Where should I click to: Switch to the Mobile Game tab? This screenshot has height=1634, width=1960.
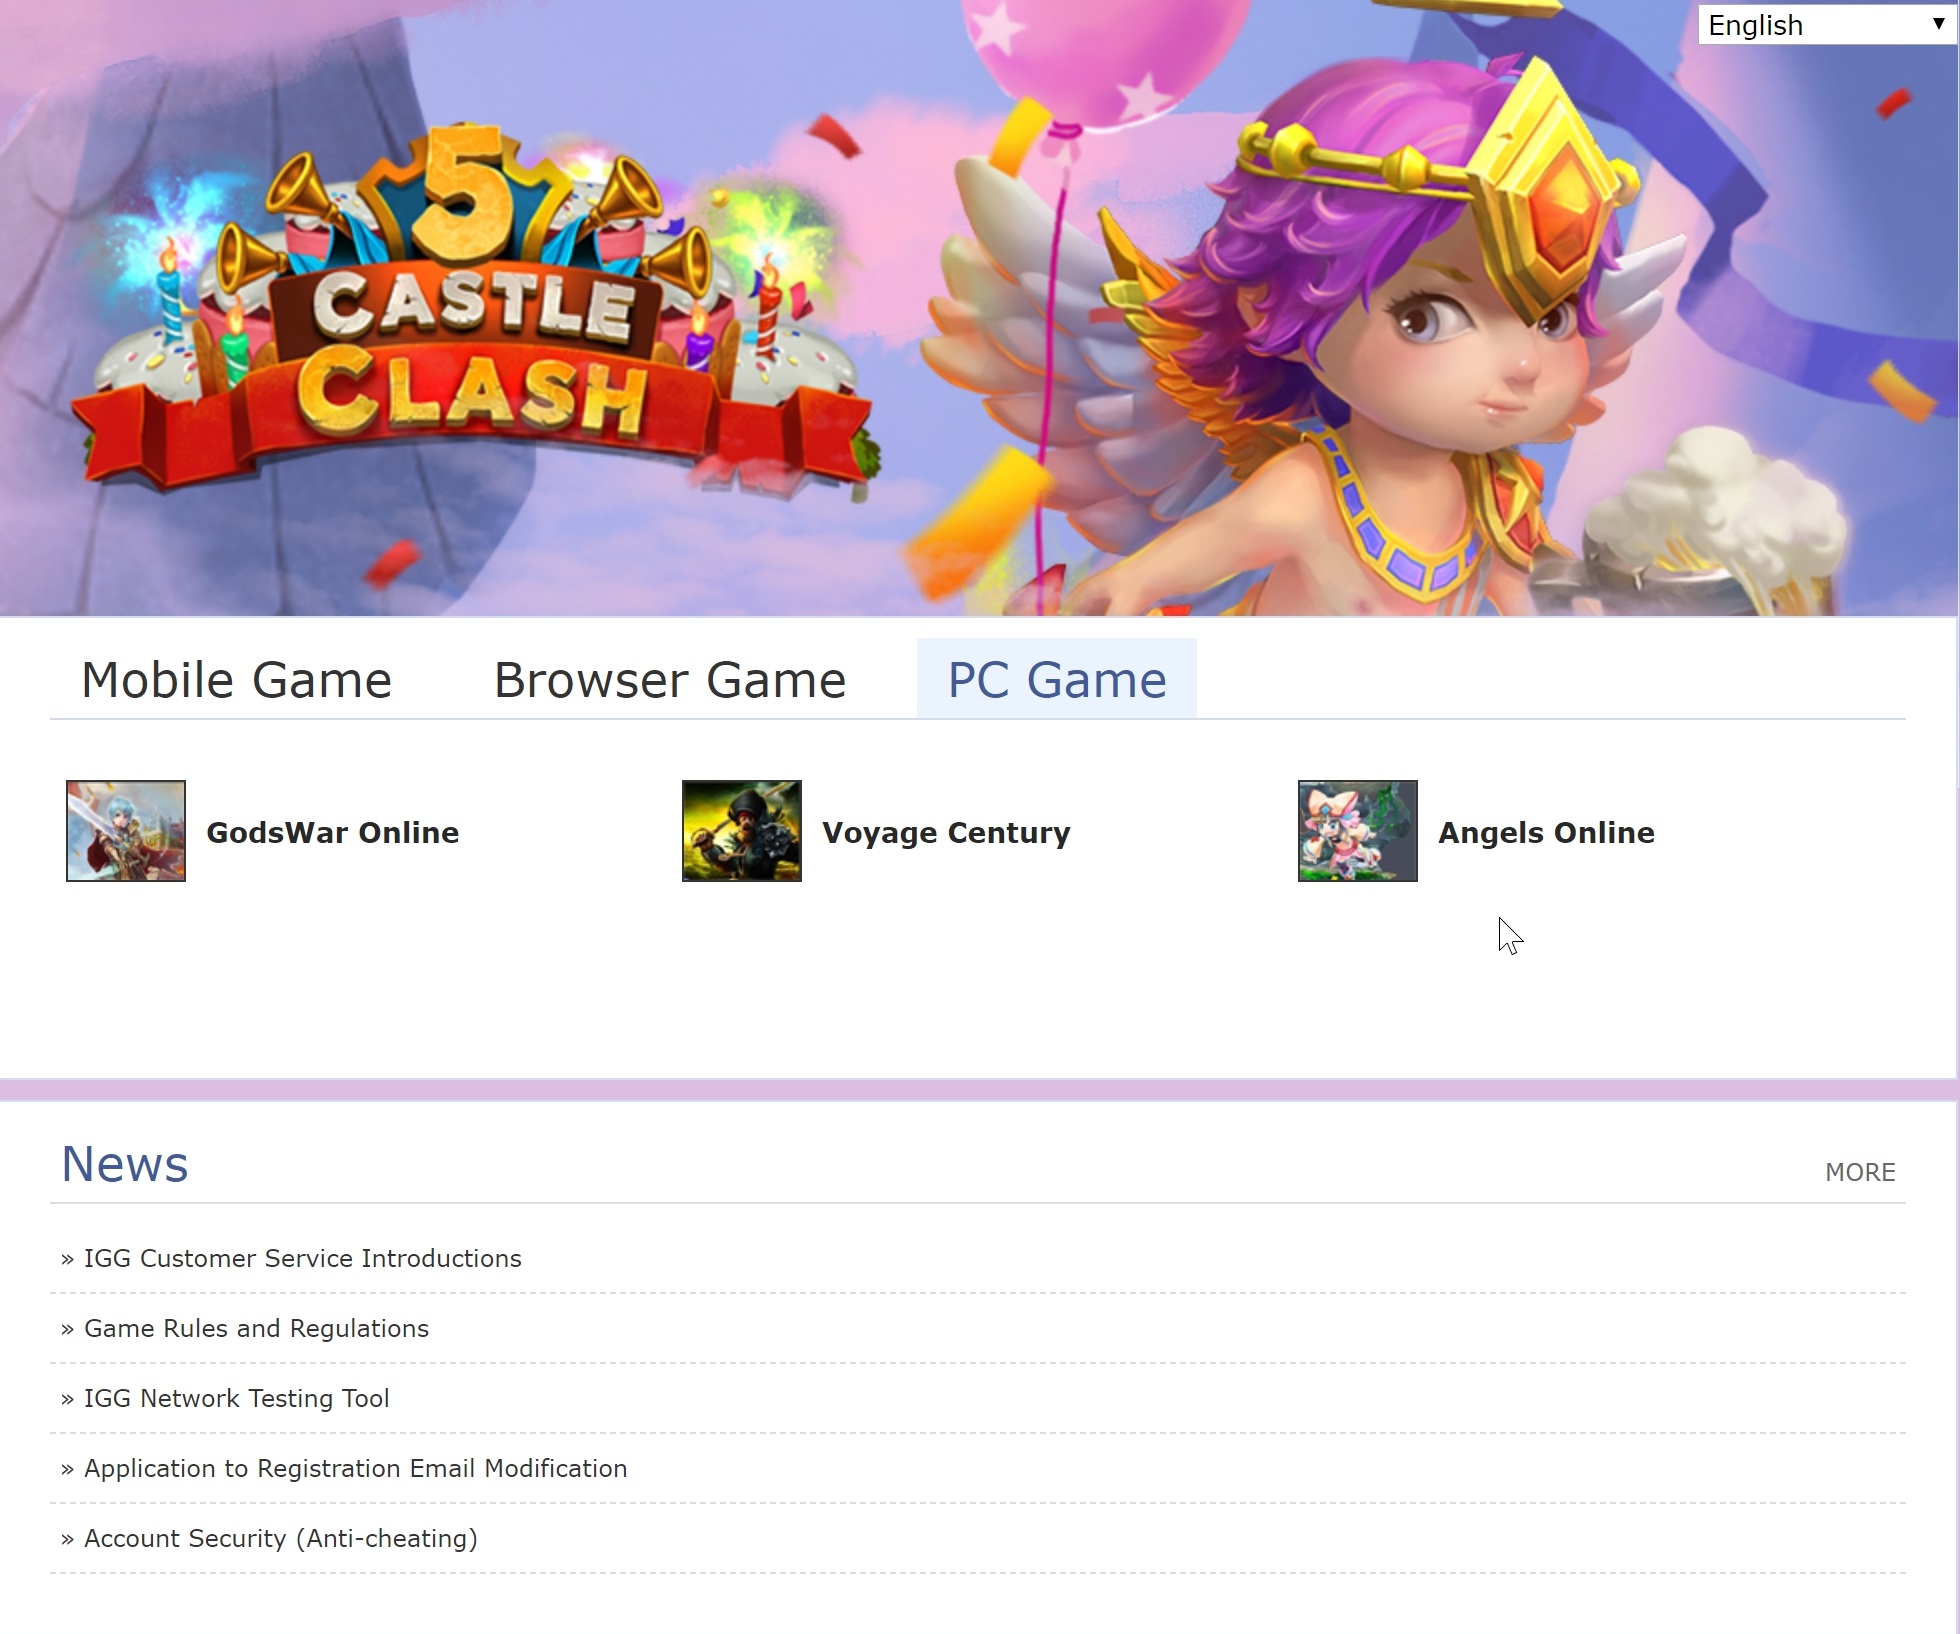236,680
